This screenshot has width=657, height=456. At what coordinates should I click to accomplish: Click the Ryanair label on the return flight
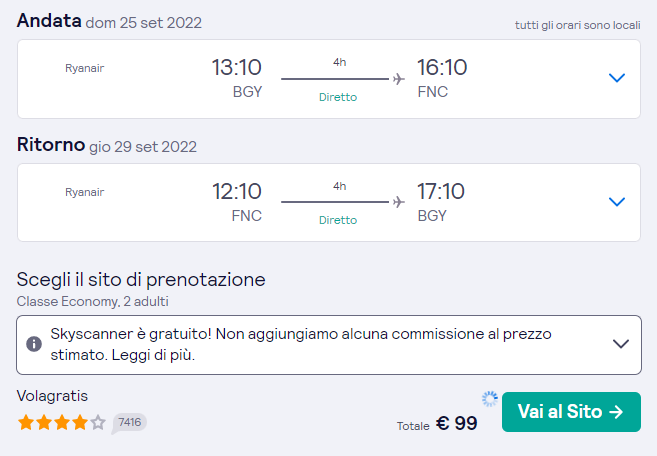[x=84, y=192]
